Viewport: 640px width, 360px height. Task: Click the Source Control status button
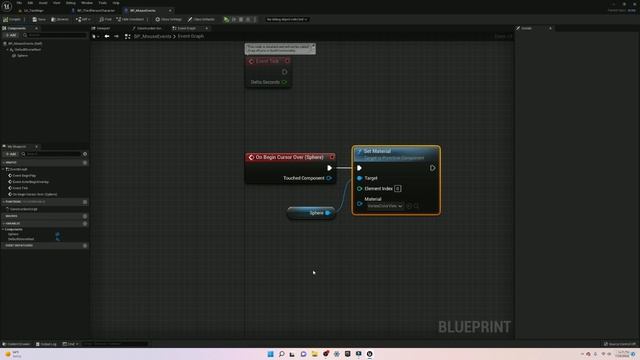[x=620, y=344]
